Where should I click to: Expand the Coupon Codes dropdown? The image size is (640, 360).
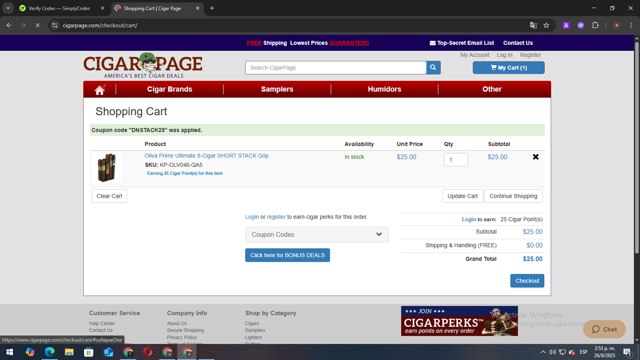317,235
